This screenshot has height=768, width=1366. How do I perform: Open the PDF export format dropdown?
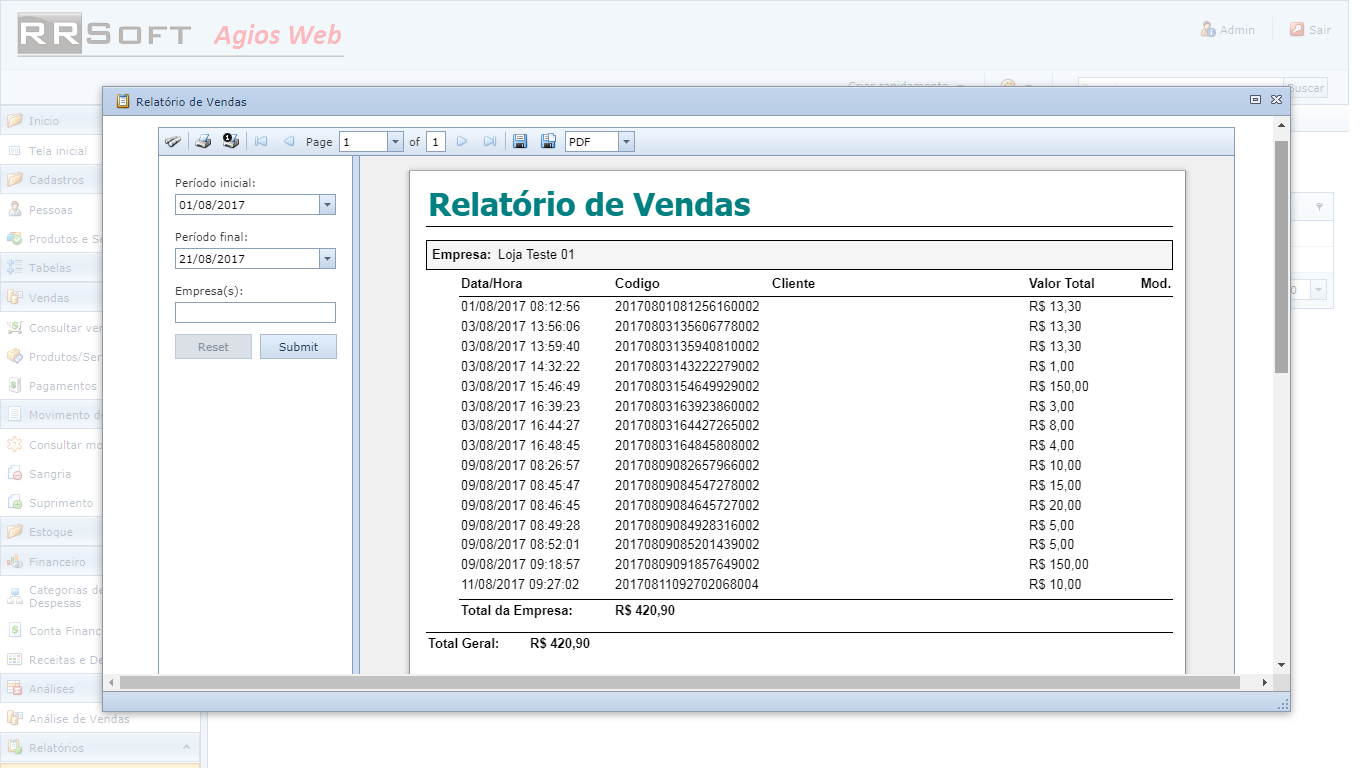tap(626, 142)
